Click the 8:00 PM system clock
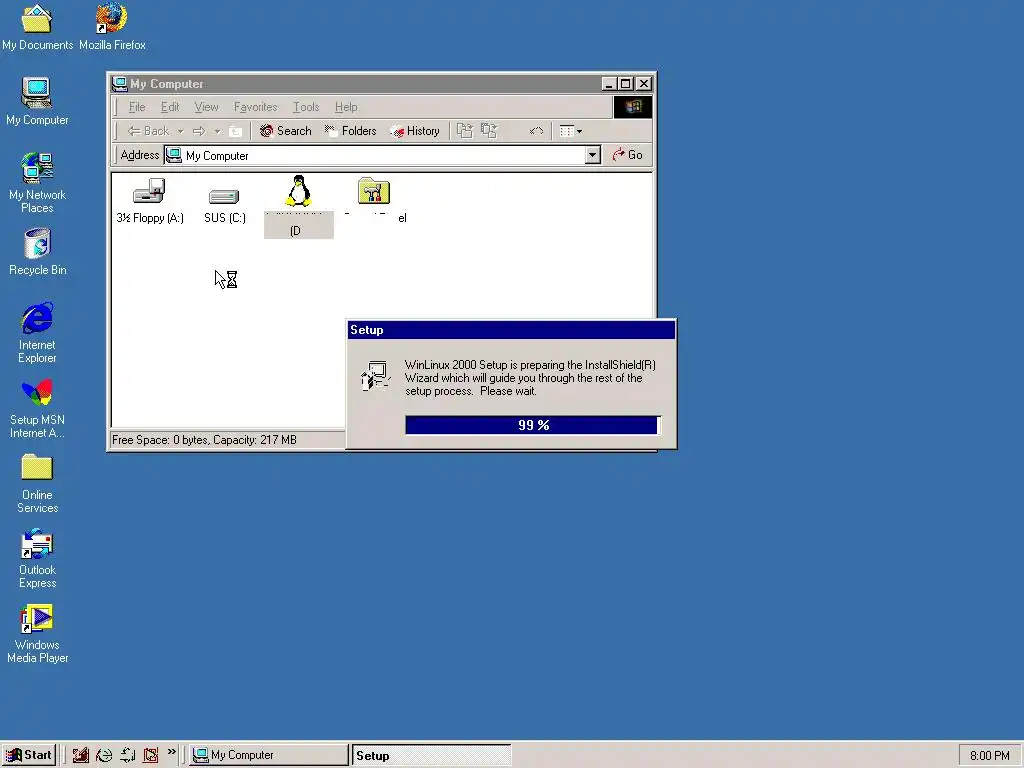 (989, 756)
